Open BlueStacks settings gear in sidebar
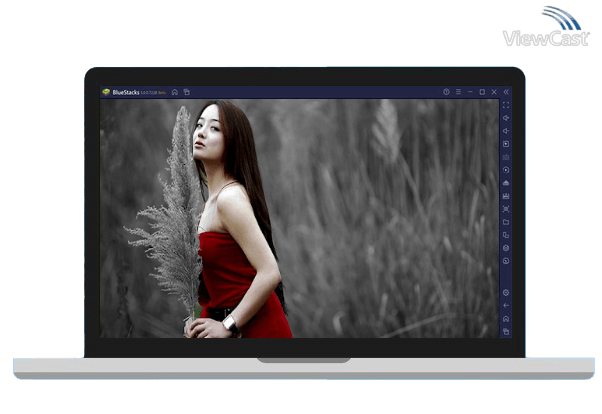602x414 pixels. tap(506, 293)
